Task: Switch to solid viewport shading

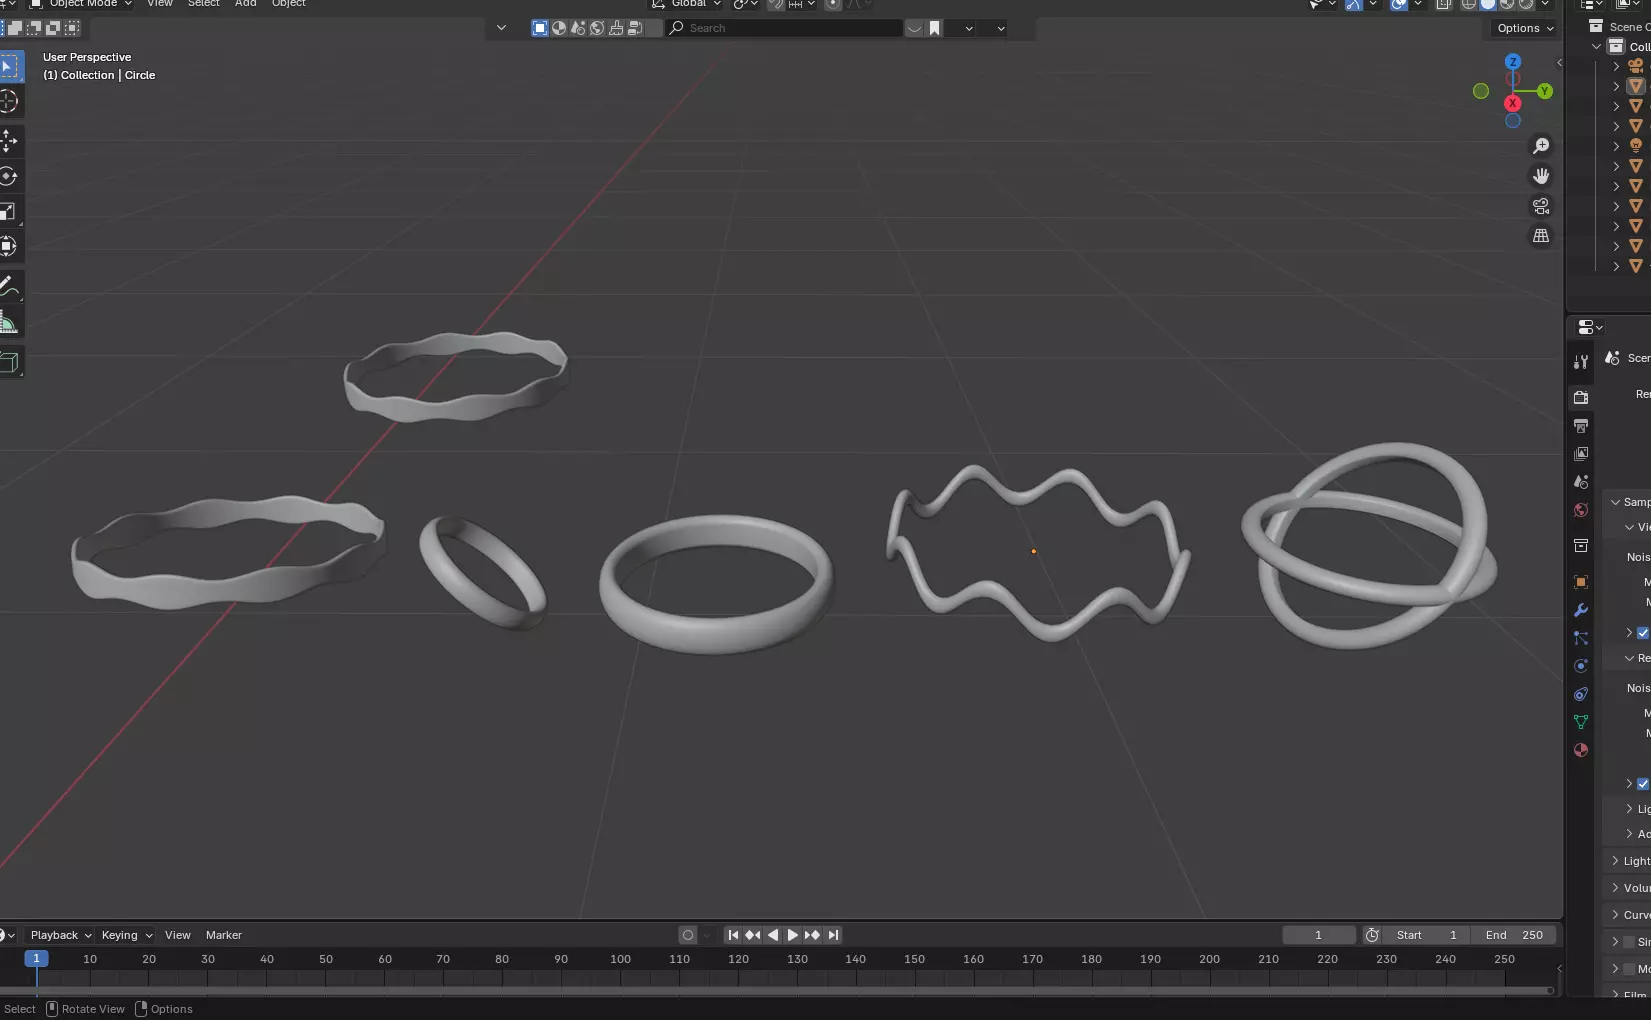Action: pyautogui.click(x=1488, y=4)
